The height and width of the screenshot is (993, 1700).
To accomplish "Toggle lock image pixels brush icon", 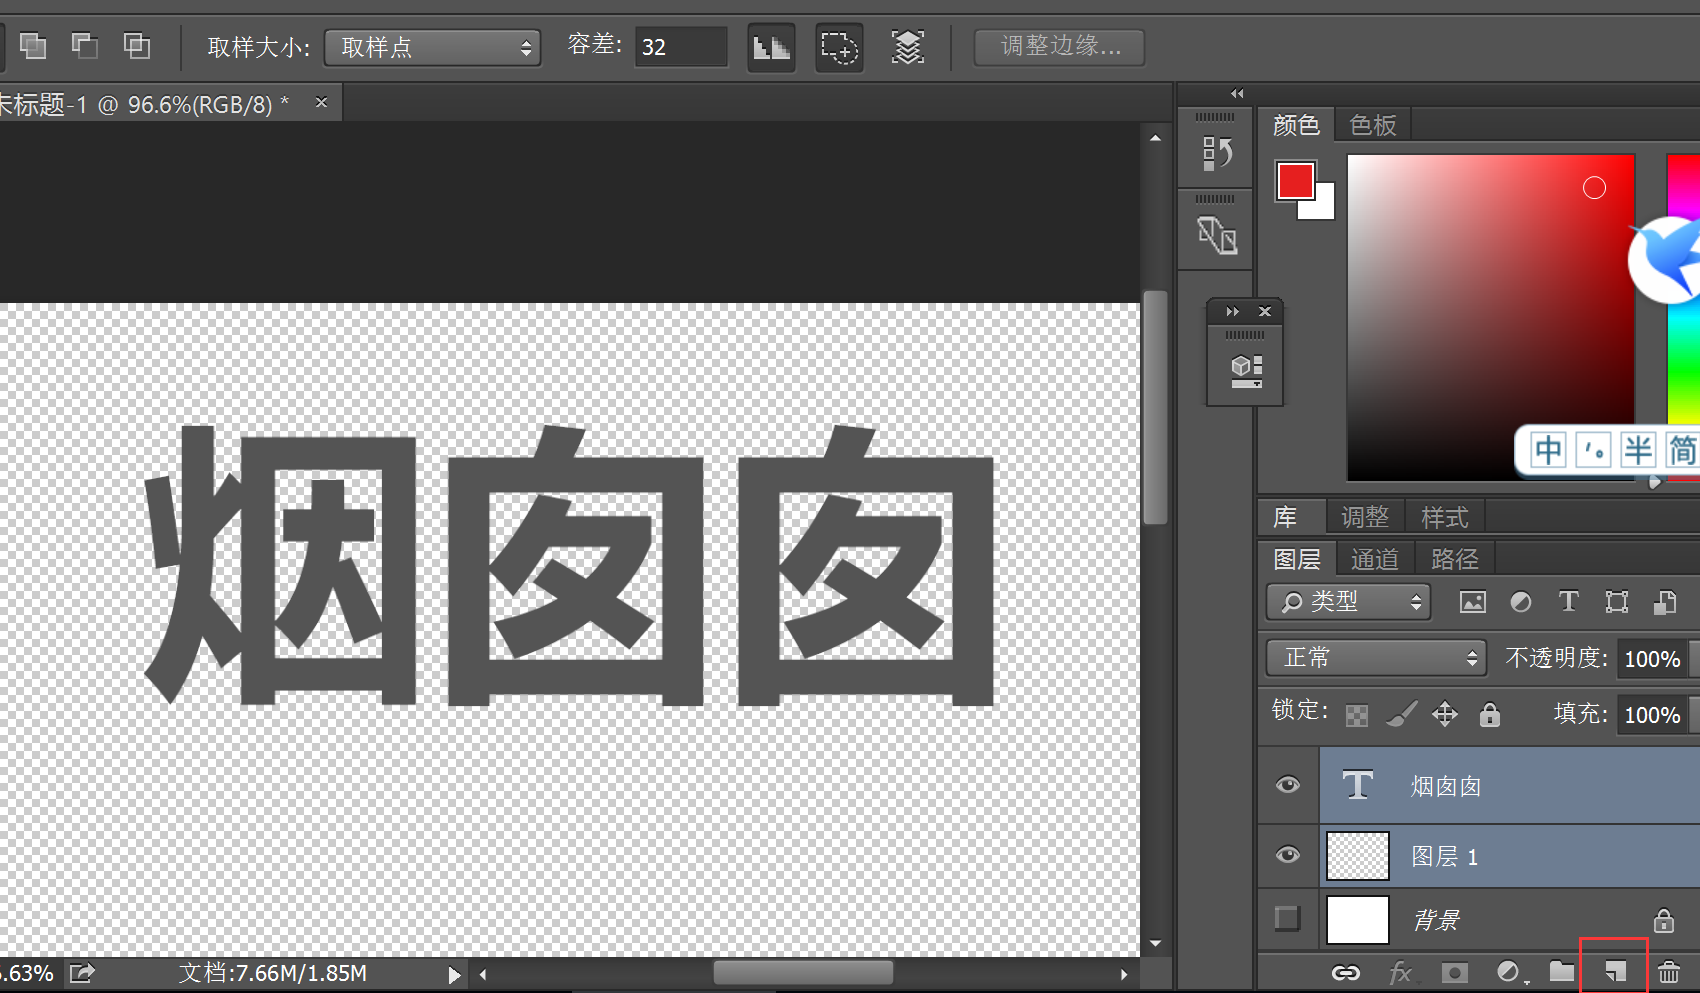I will coord(1401,714).
